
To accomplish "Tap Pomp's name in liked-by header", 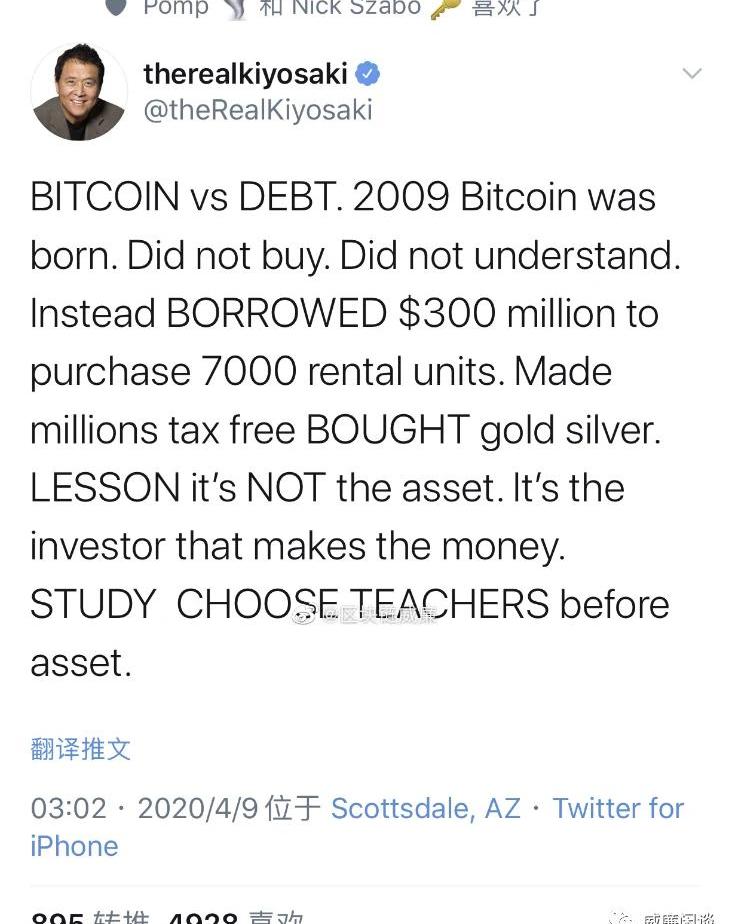I will click(176, 8).
